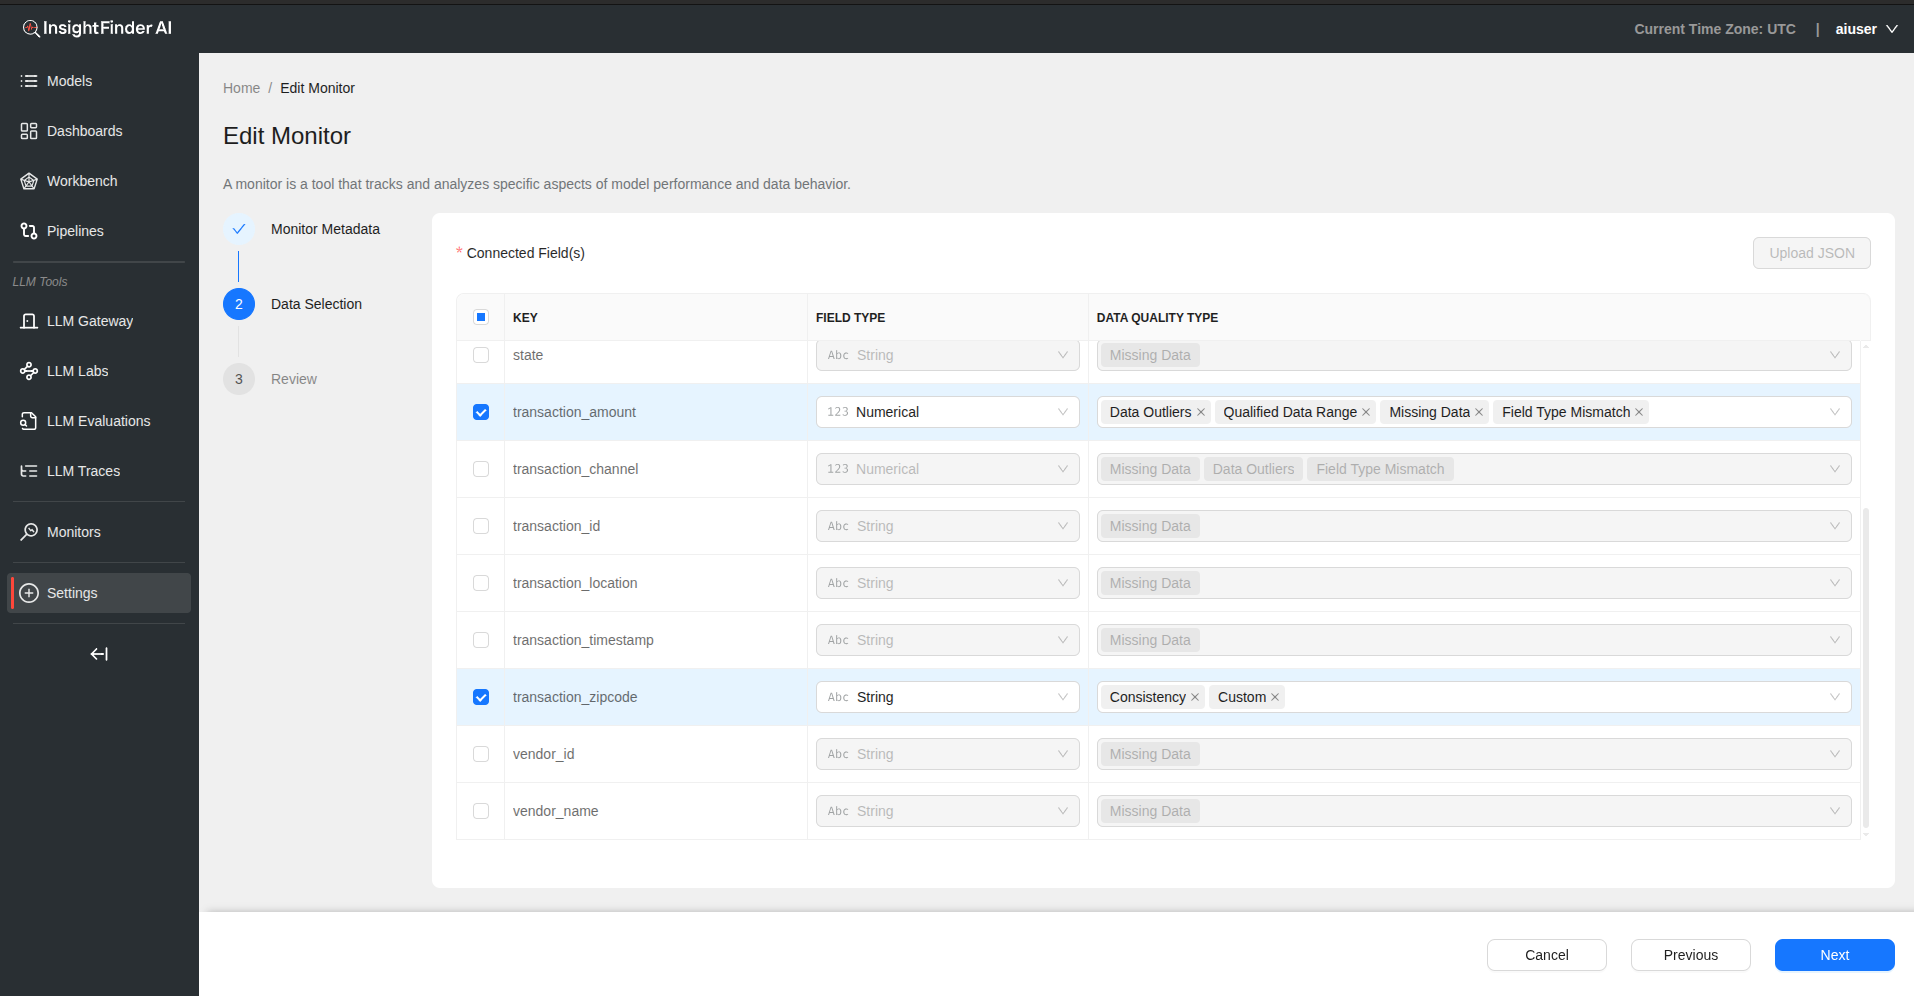The image size is (1914, 996).
Task: Jump to the Monitor Metadata step
Action: 325,229
